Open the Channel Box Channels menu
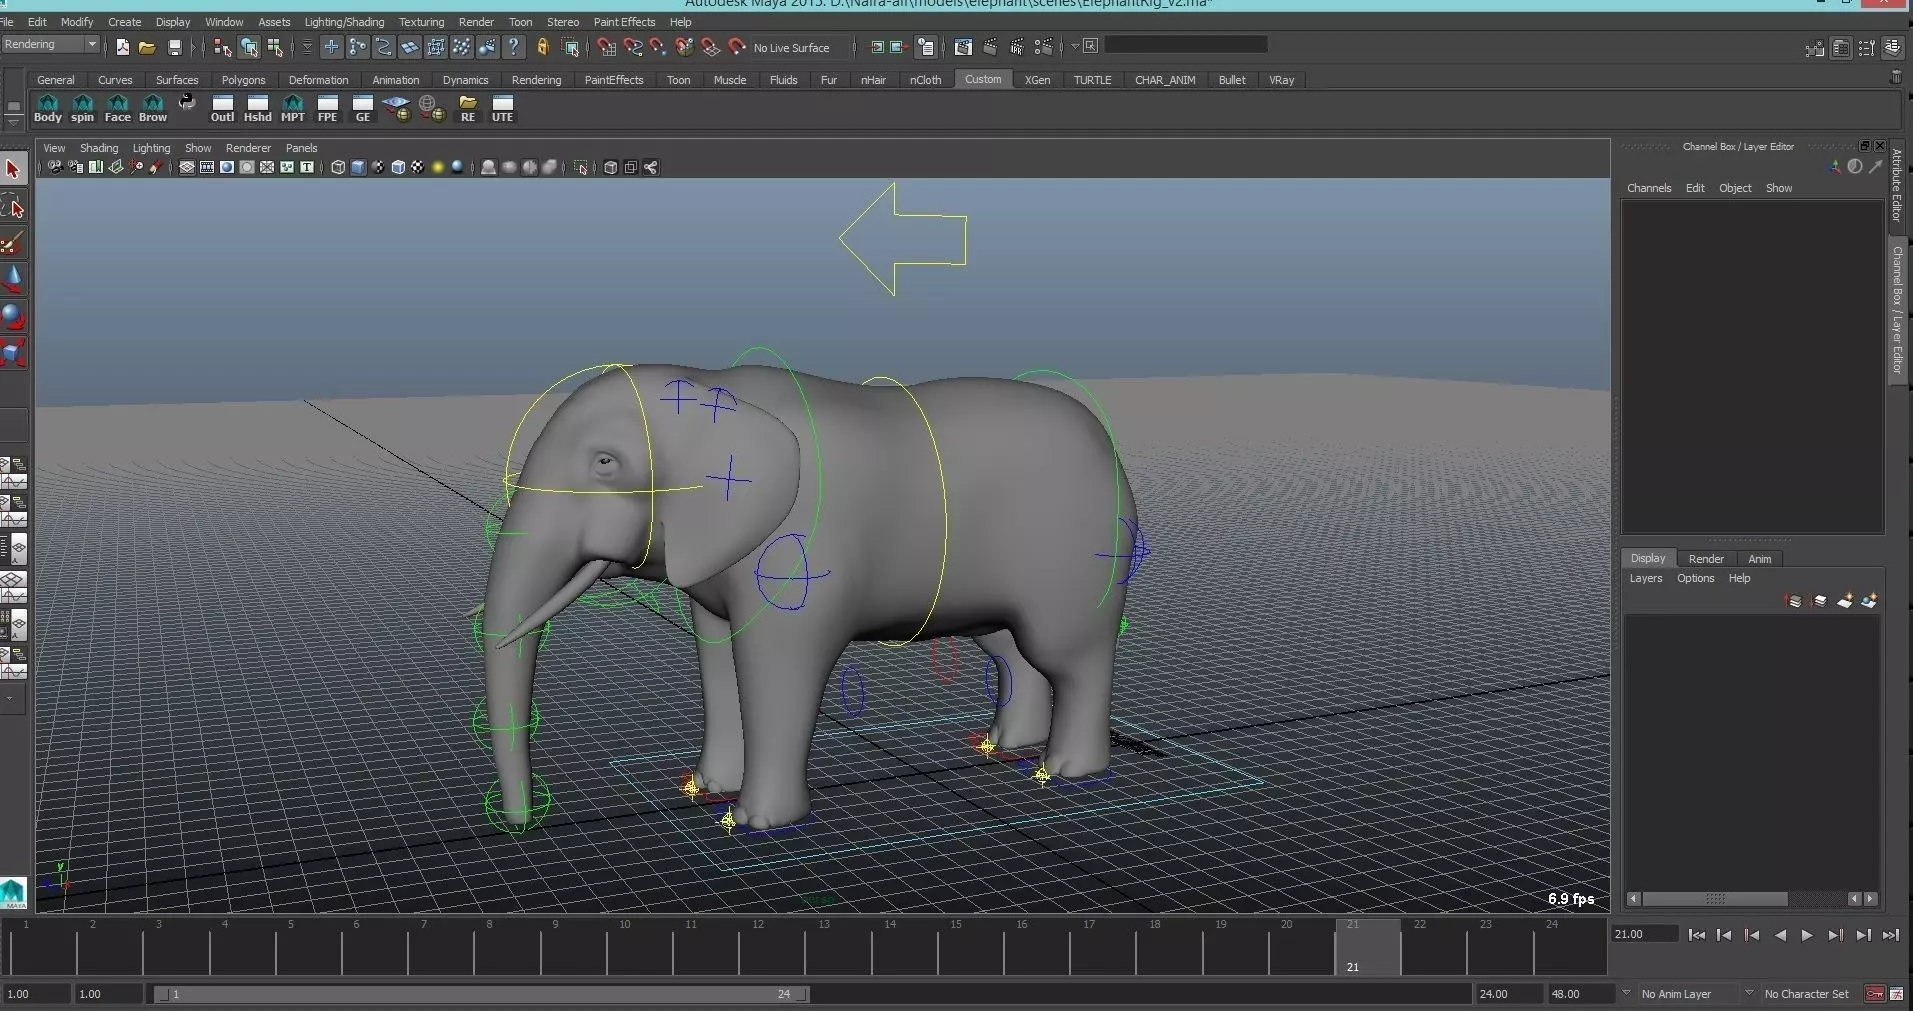1913x1011 pixels. point(1649,188)
